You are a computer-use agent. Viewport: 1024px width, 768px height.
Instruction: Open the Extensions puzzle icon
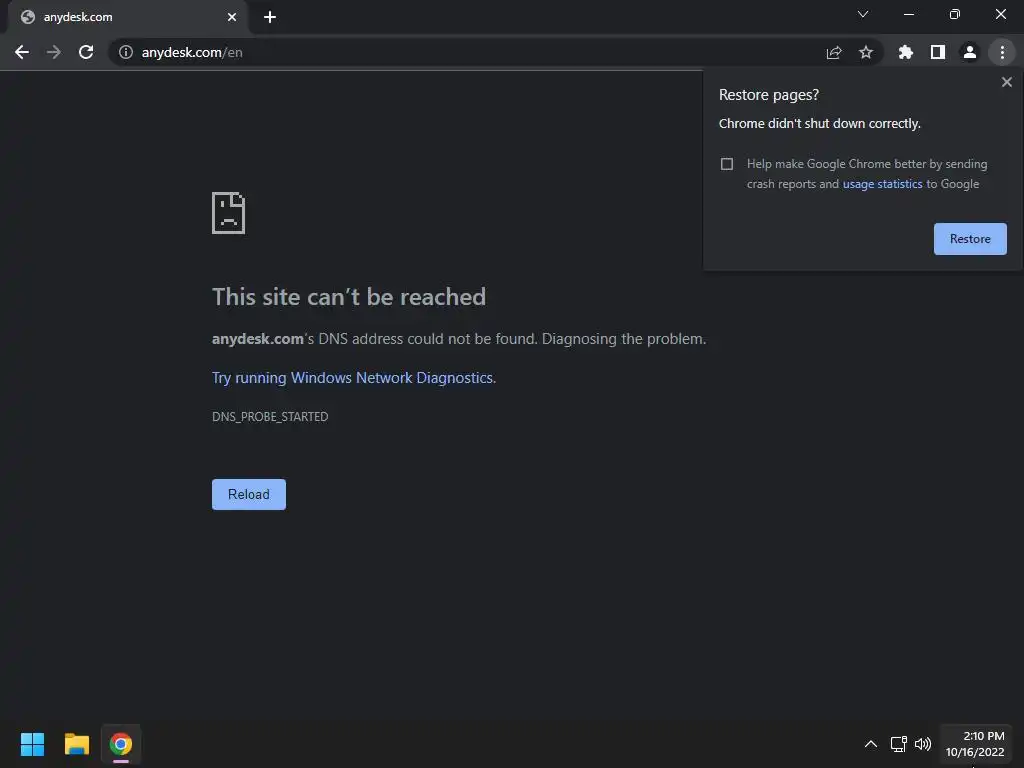point(906,52)
